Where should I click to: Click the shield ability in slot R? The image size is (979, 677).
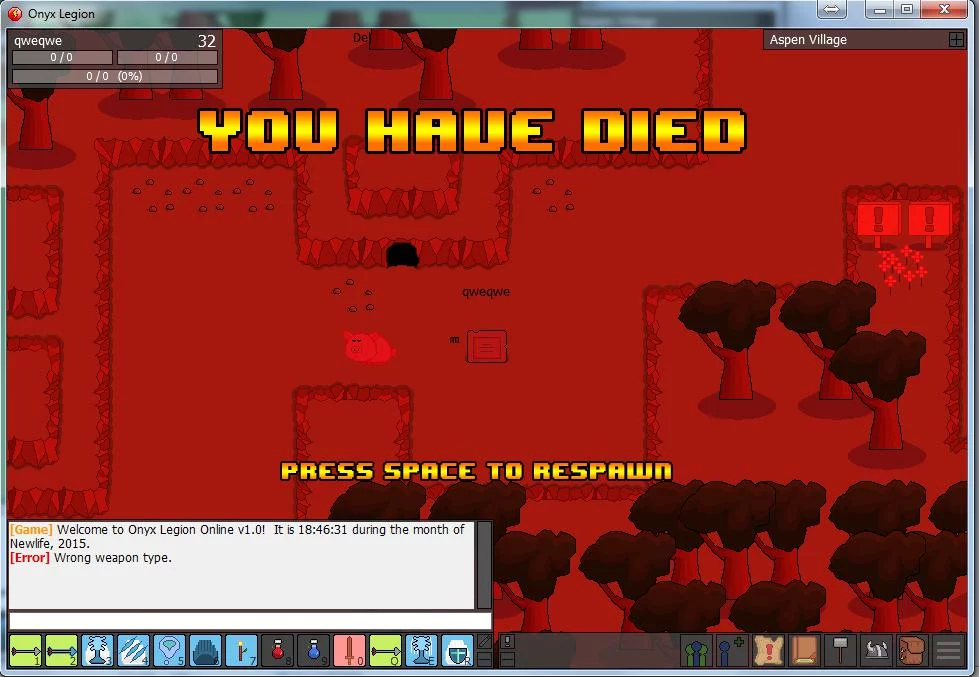458,650
